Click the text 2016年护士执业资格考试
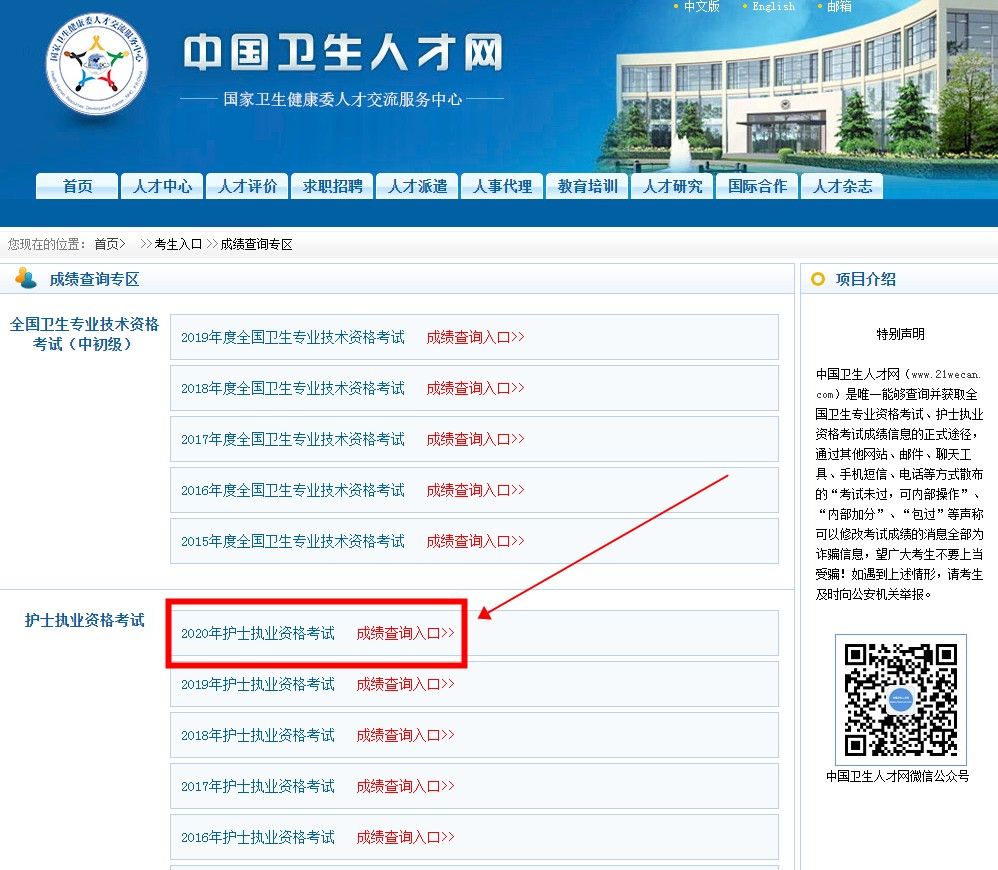 point(258,837)
